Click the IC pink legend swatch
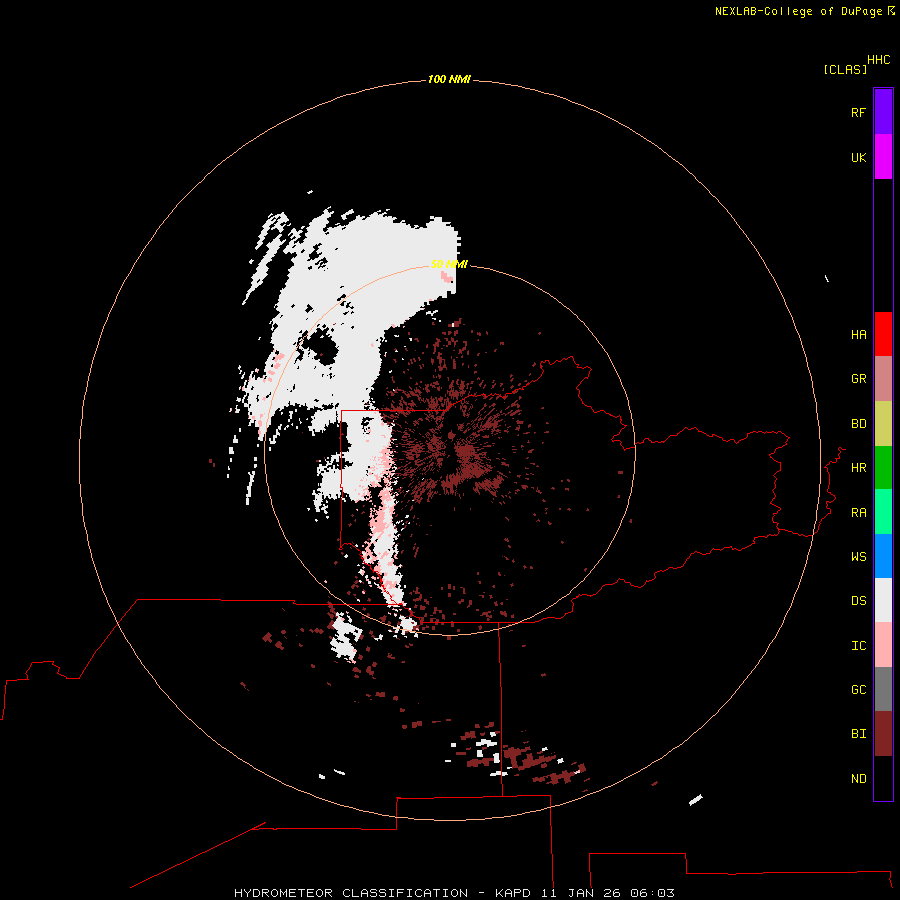Viewport: 900px width, 900px height. coord(883,645)
